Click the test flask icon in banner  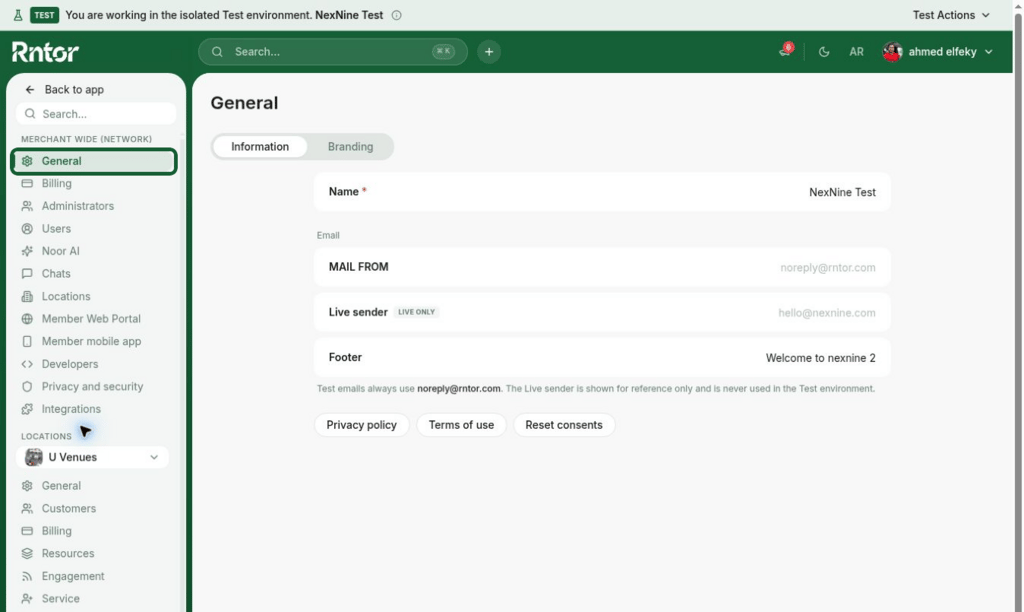(18, 15)
